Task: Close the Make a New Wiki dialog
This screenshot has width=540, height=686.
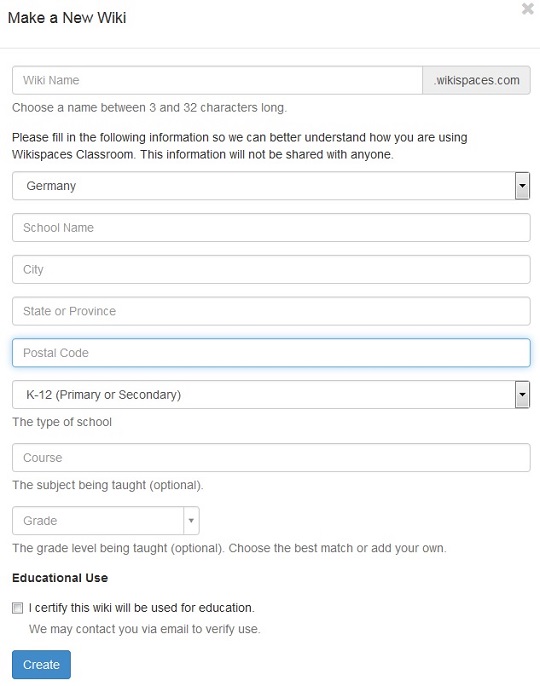Action: tap(528, 9)
